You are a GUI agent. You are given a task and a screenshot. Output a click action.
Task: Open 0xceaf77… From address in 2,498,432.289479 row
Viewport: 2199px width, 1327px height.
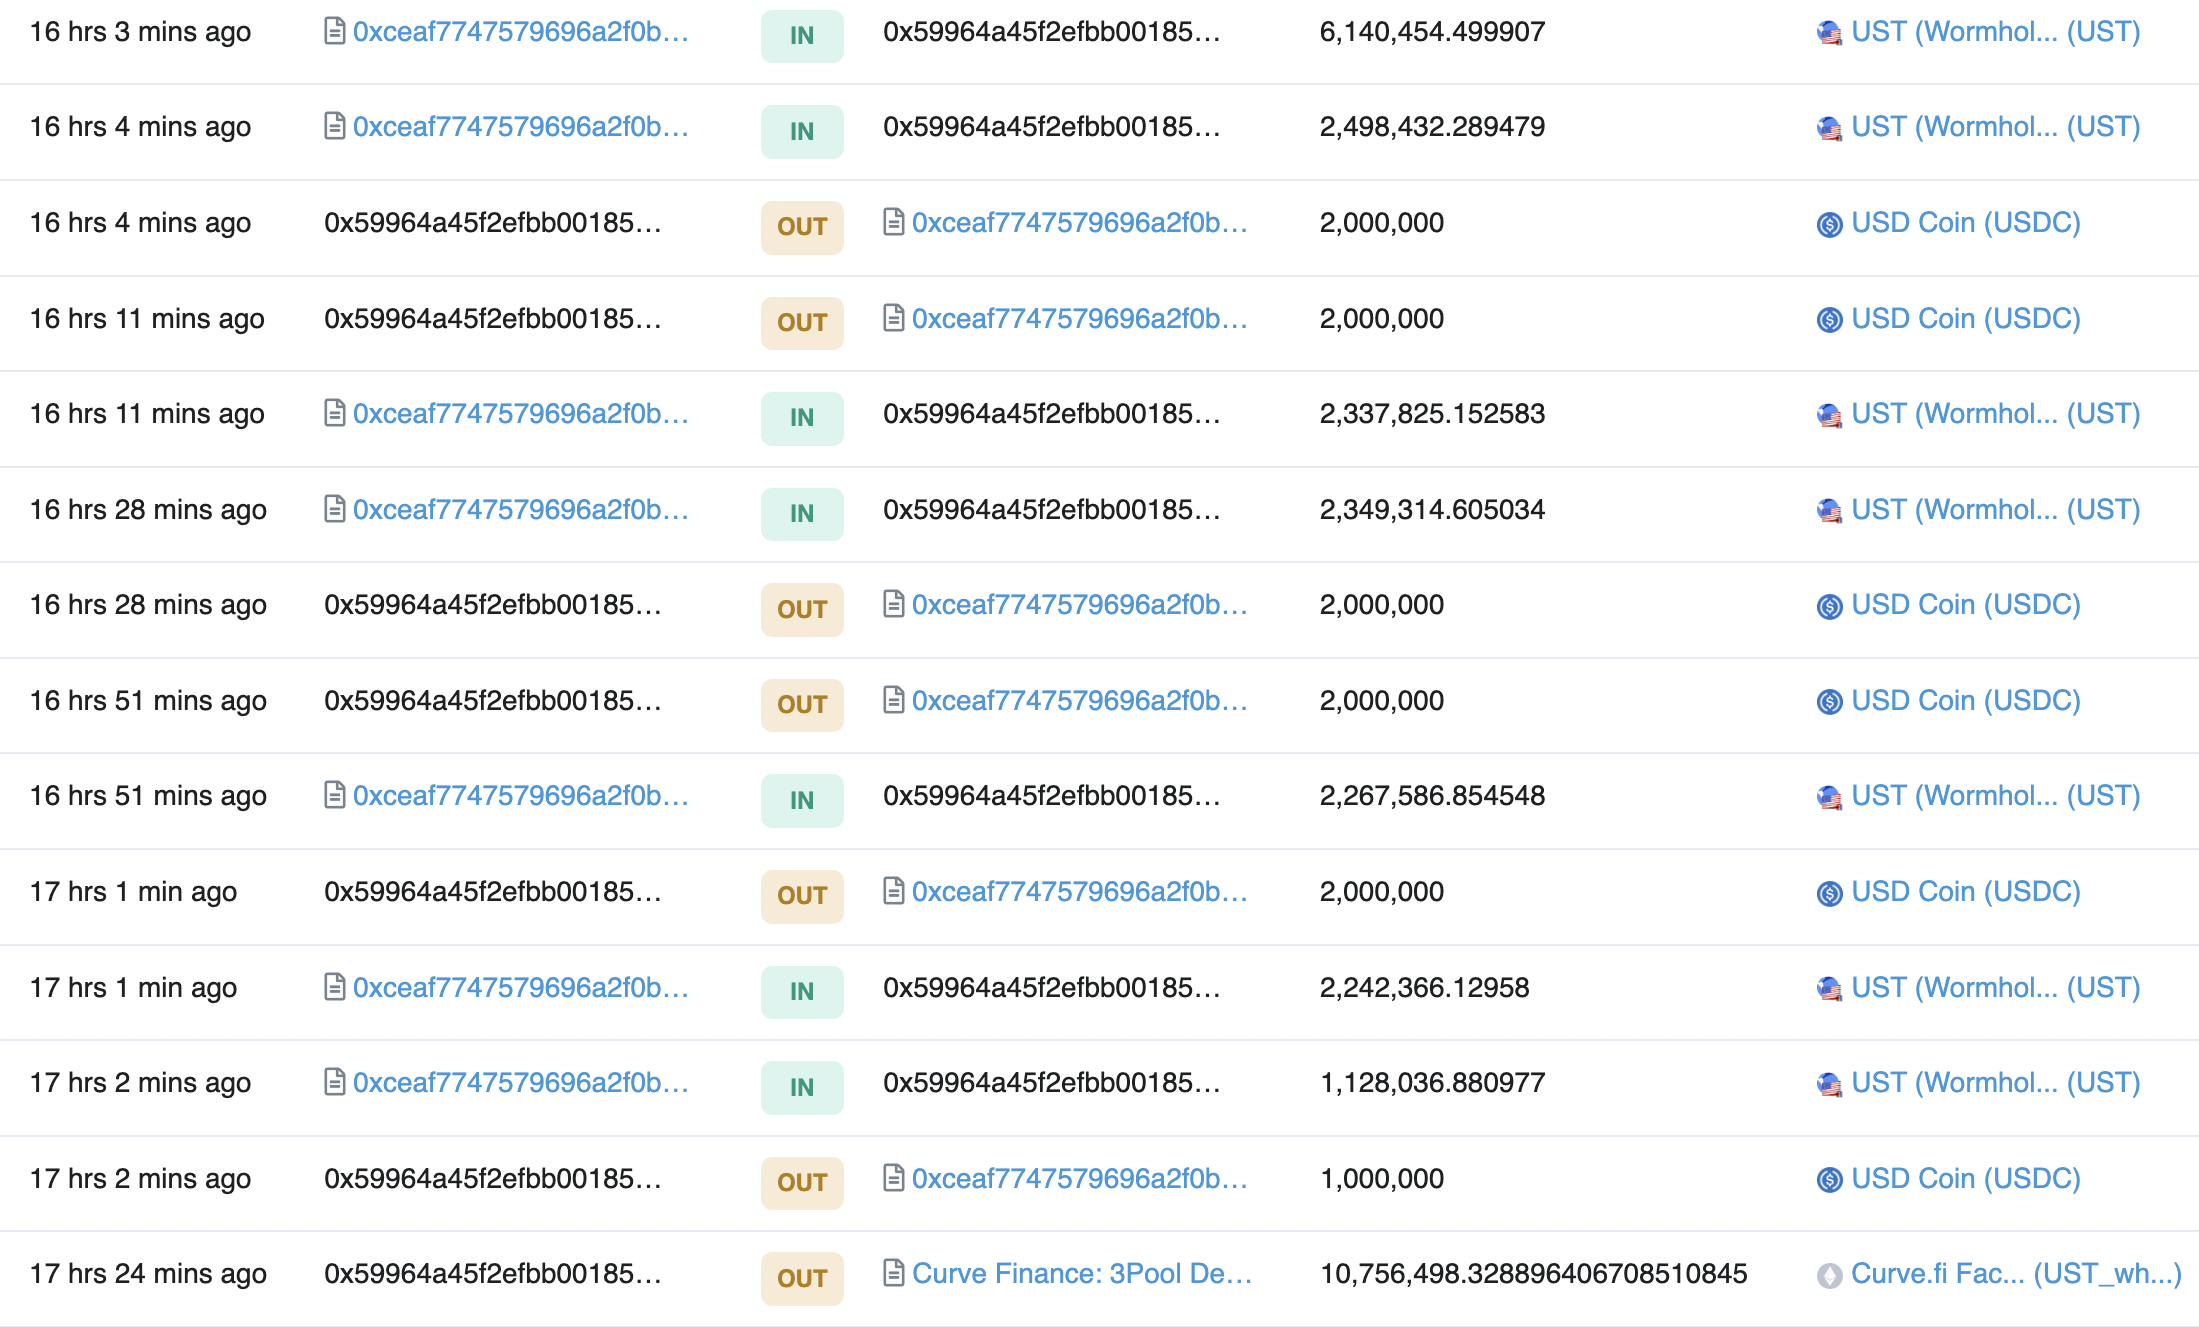521,126
